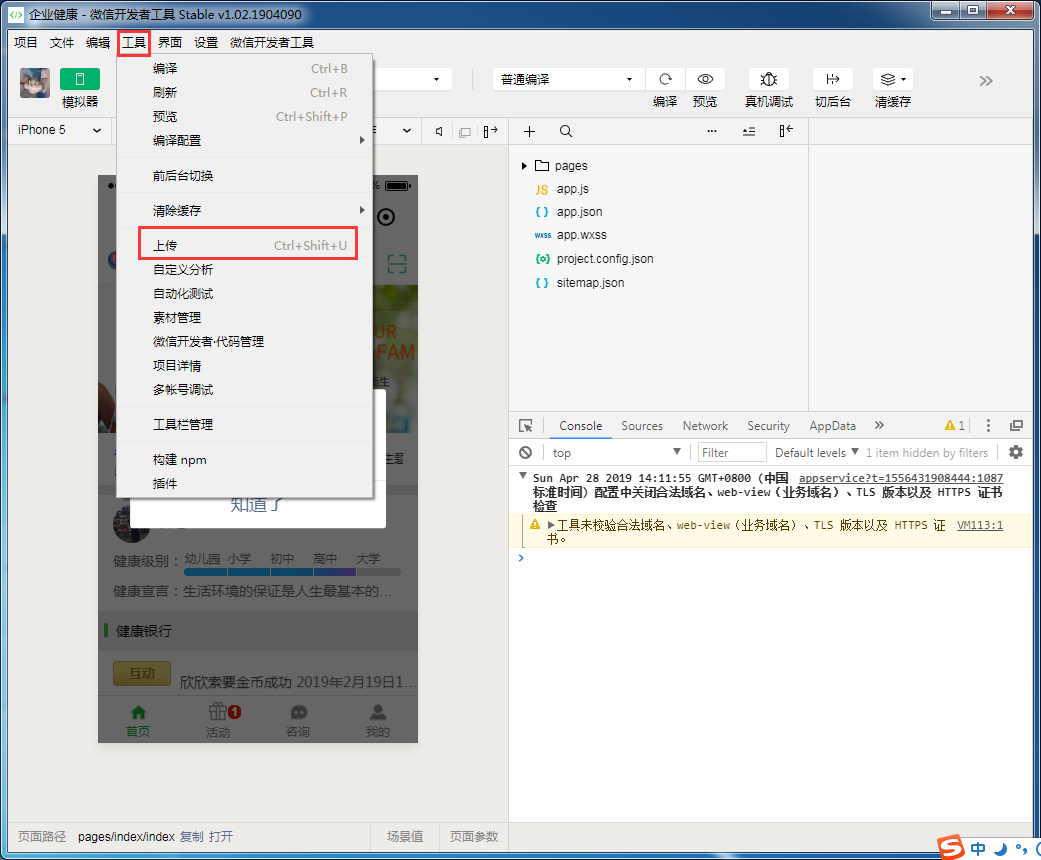Open the 项目 menu
This screenshot has height=860, width=1041.
tap(25, 43)
